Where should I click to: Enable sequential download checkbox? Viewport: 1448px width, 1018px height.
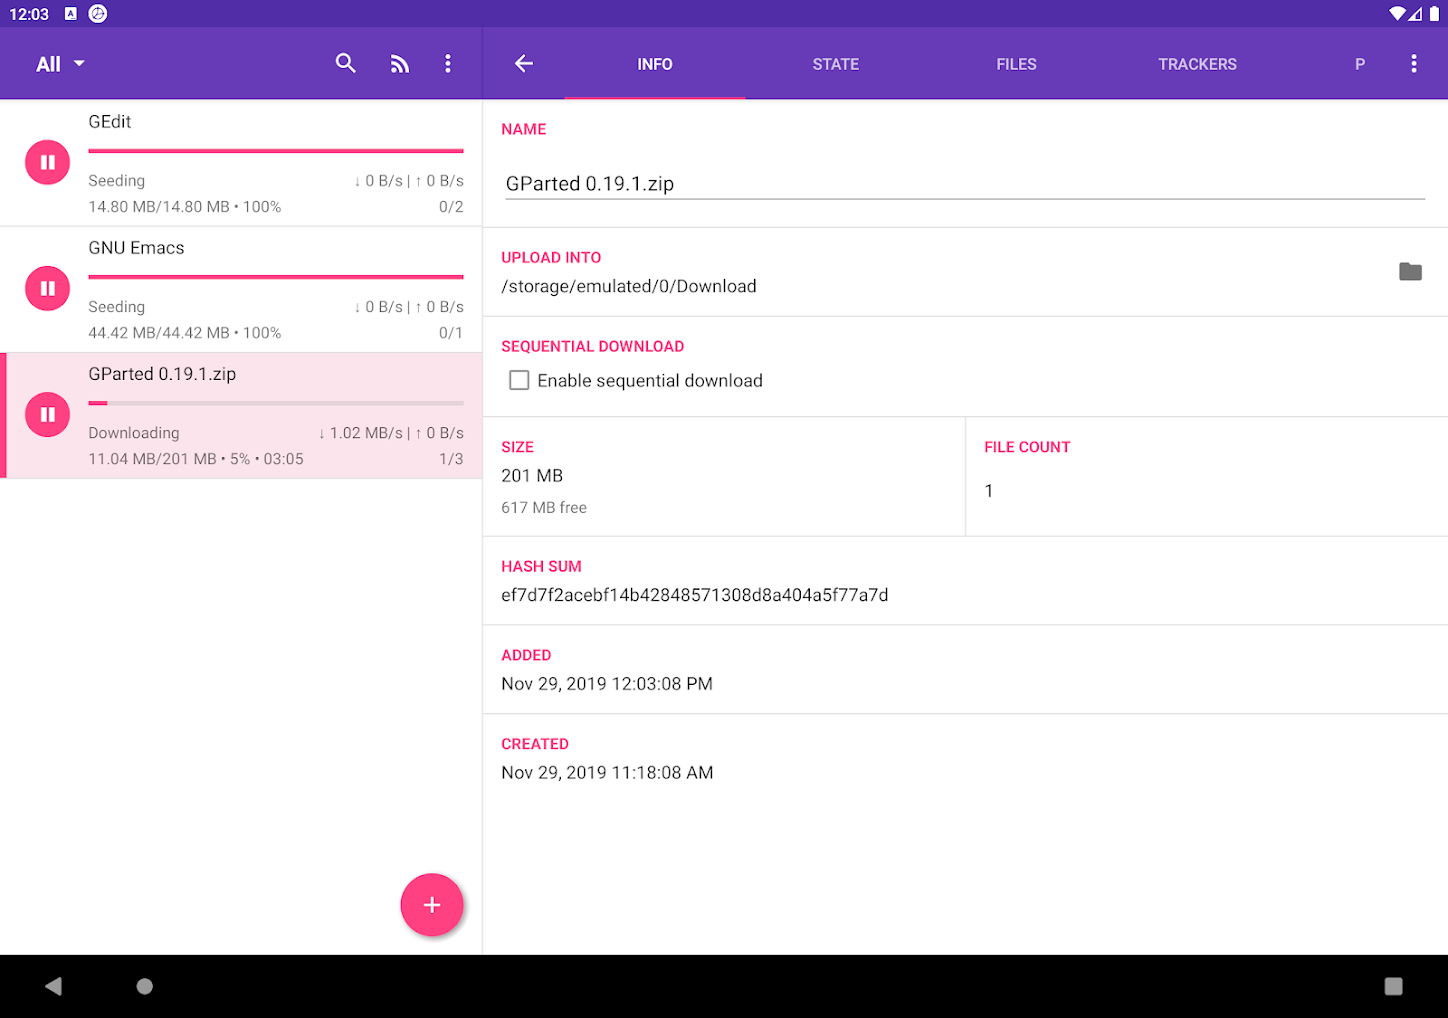[x=519, y=380]
